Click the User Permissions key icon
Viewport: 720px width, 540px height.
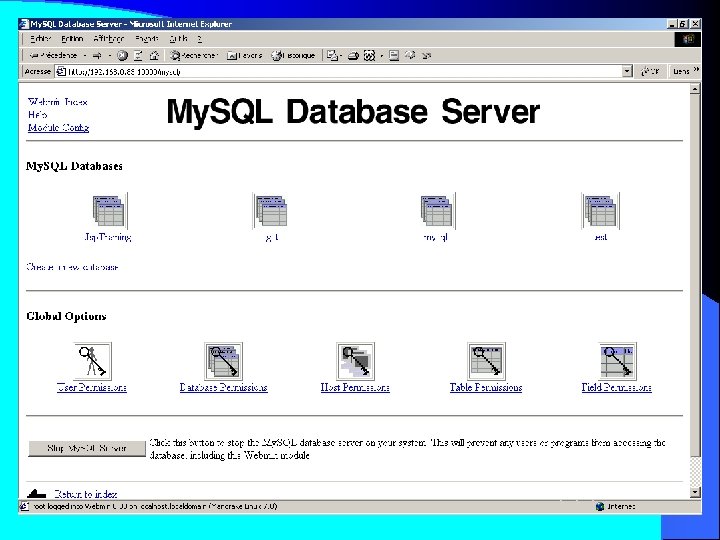92,361
